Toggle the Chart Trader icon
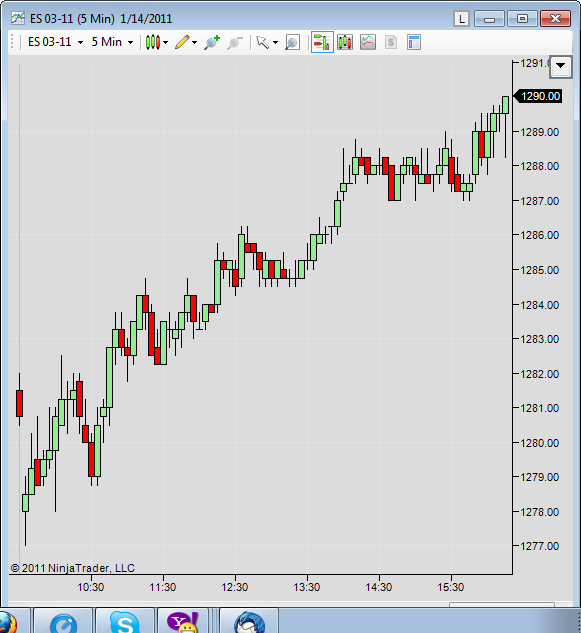The width and height of the screenshot is (581, 633). click(322, 42)
